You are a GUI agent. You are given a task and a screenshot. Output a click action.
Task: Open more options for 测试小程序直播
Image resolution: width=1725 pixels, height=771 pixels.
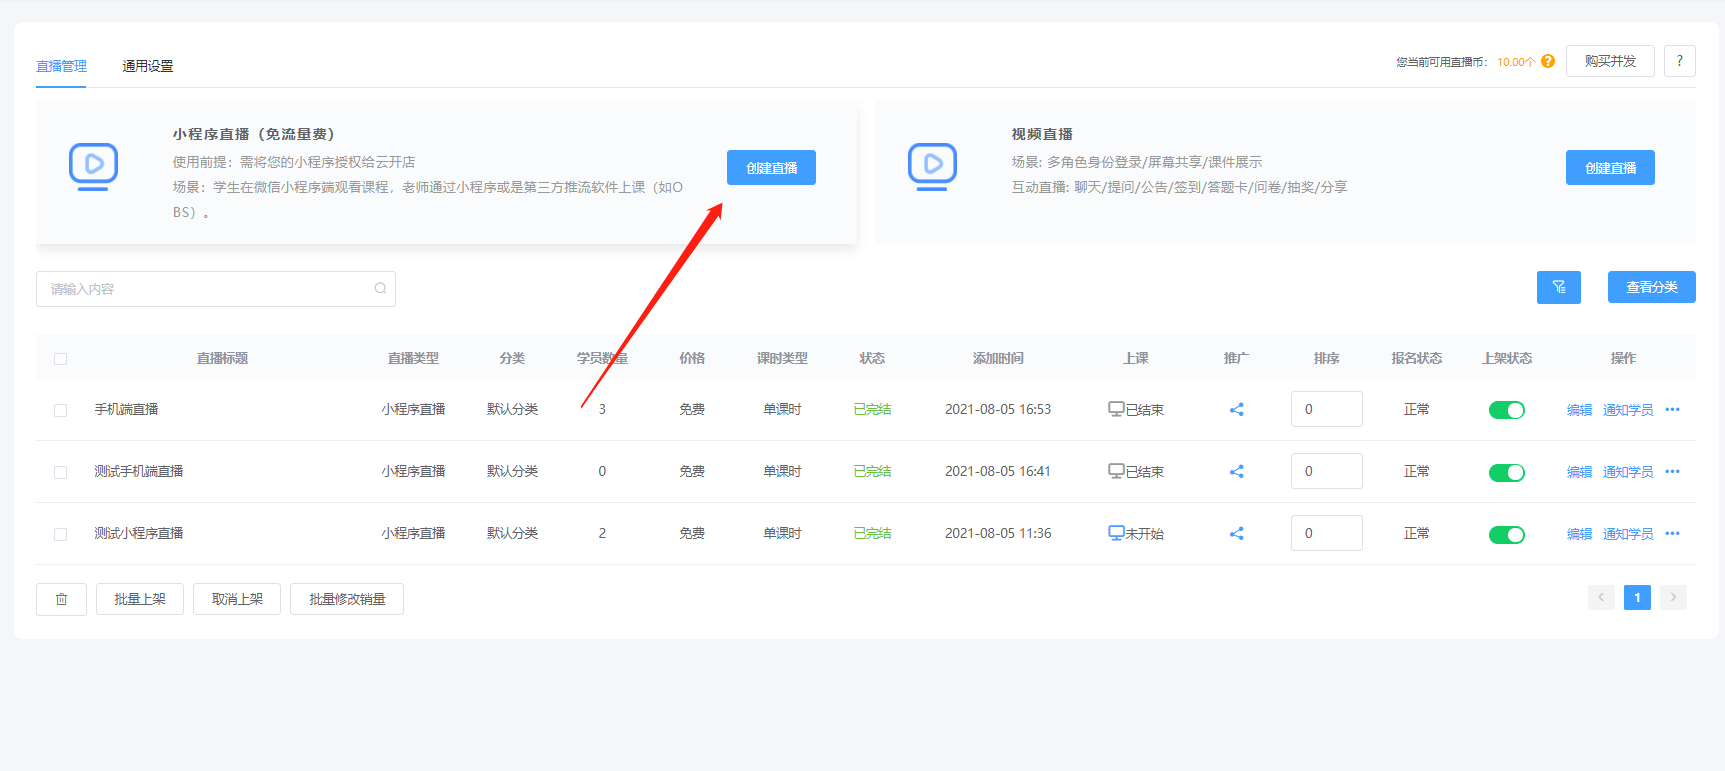(1673, 533)
